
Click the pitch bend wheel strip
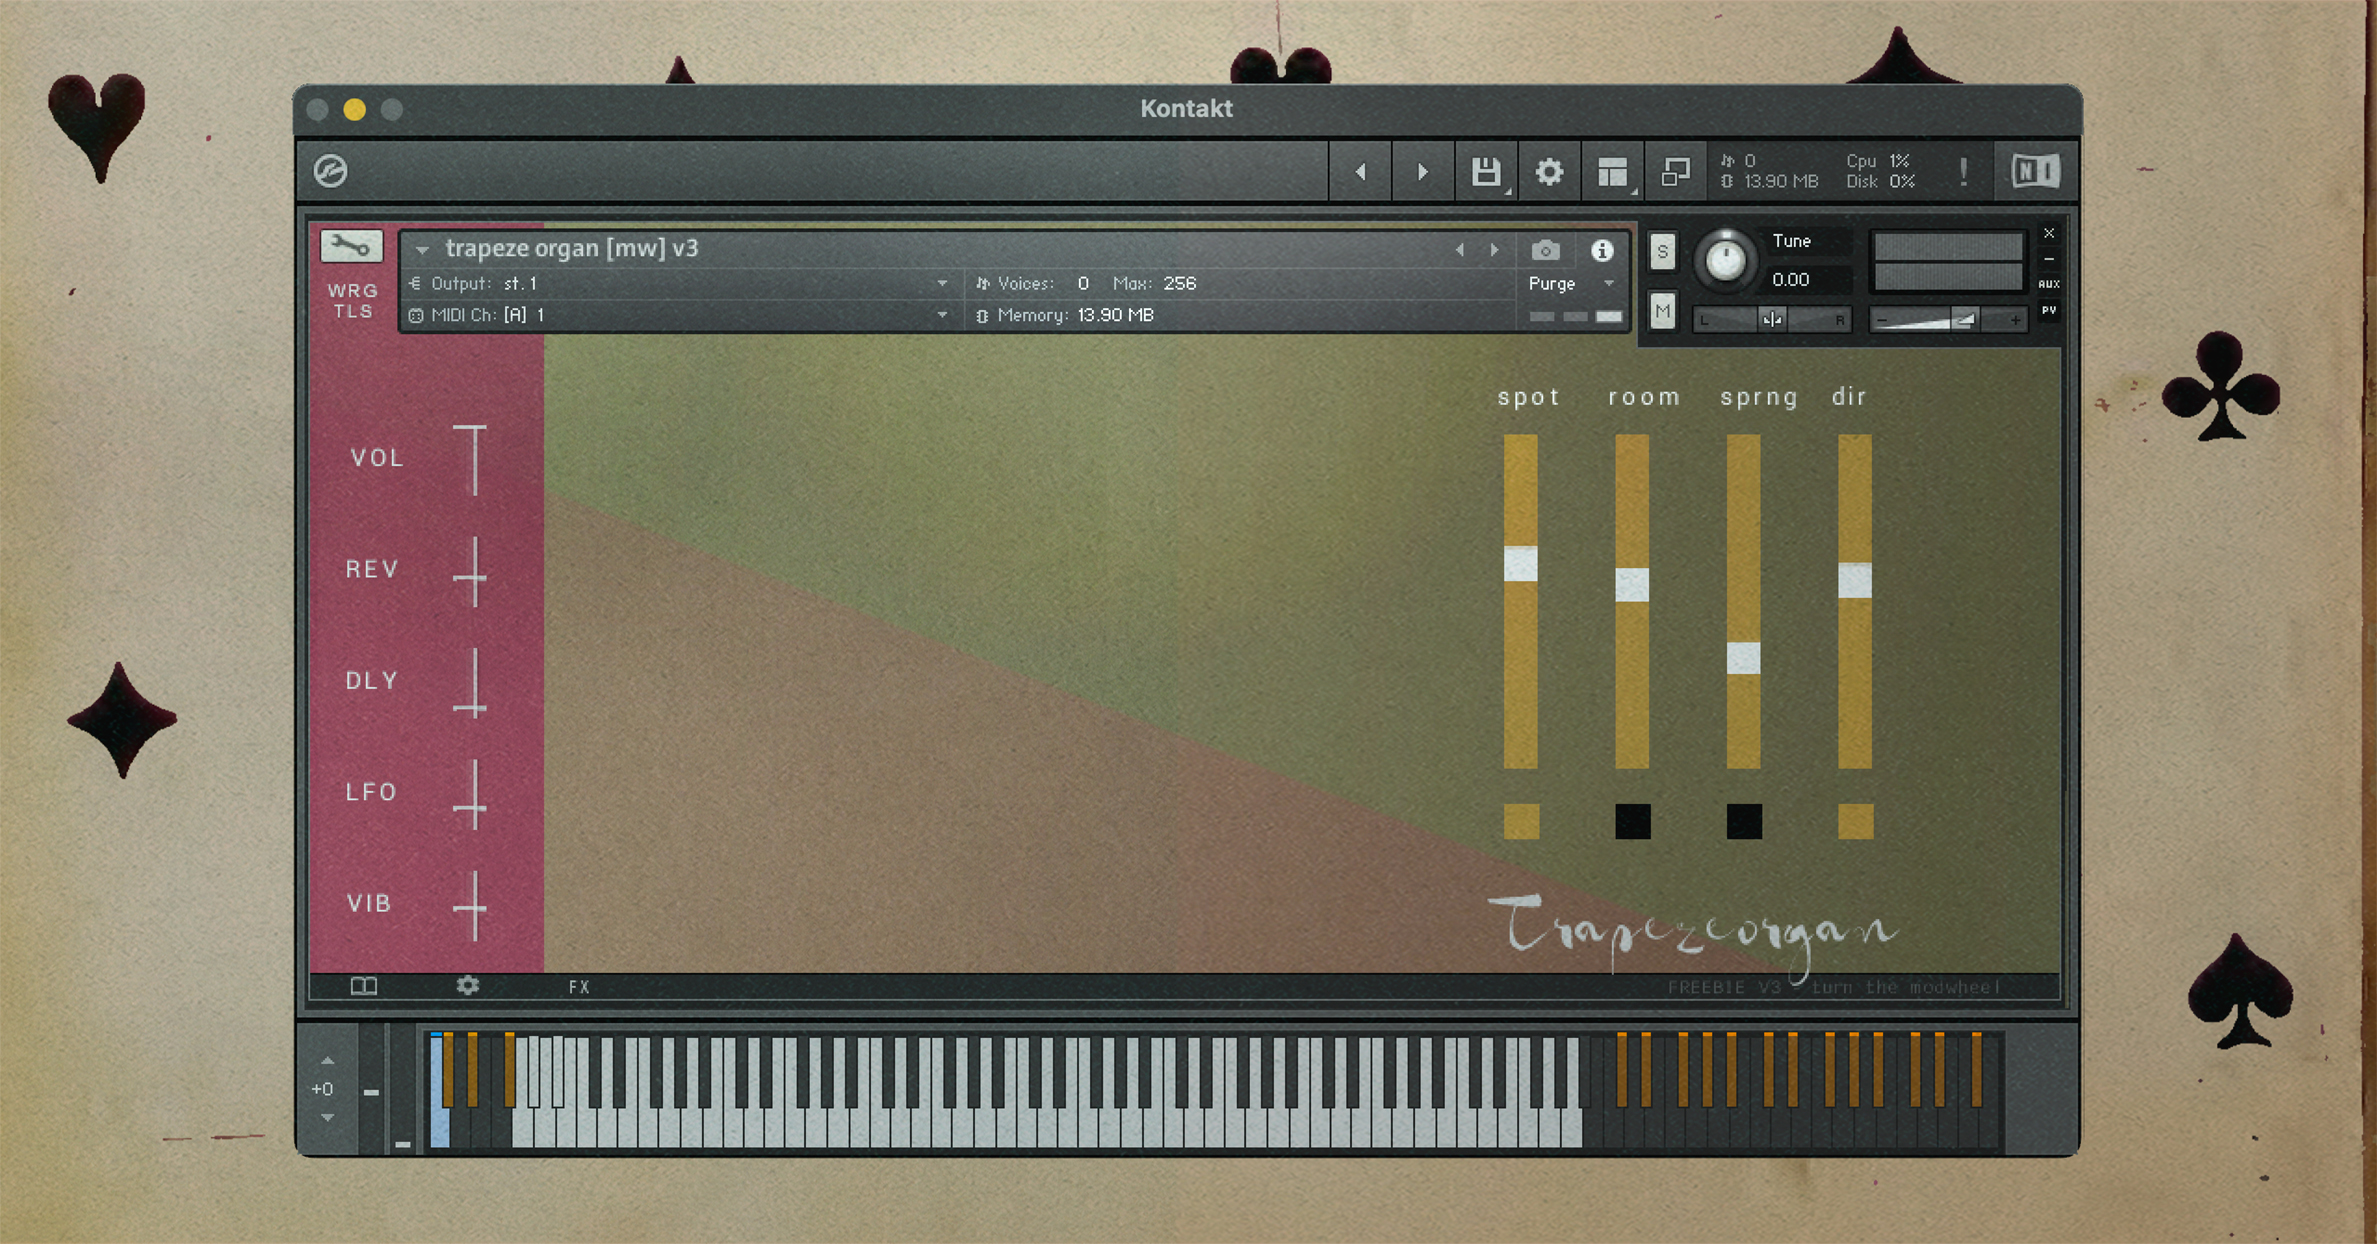372,1090
